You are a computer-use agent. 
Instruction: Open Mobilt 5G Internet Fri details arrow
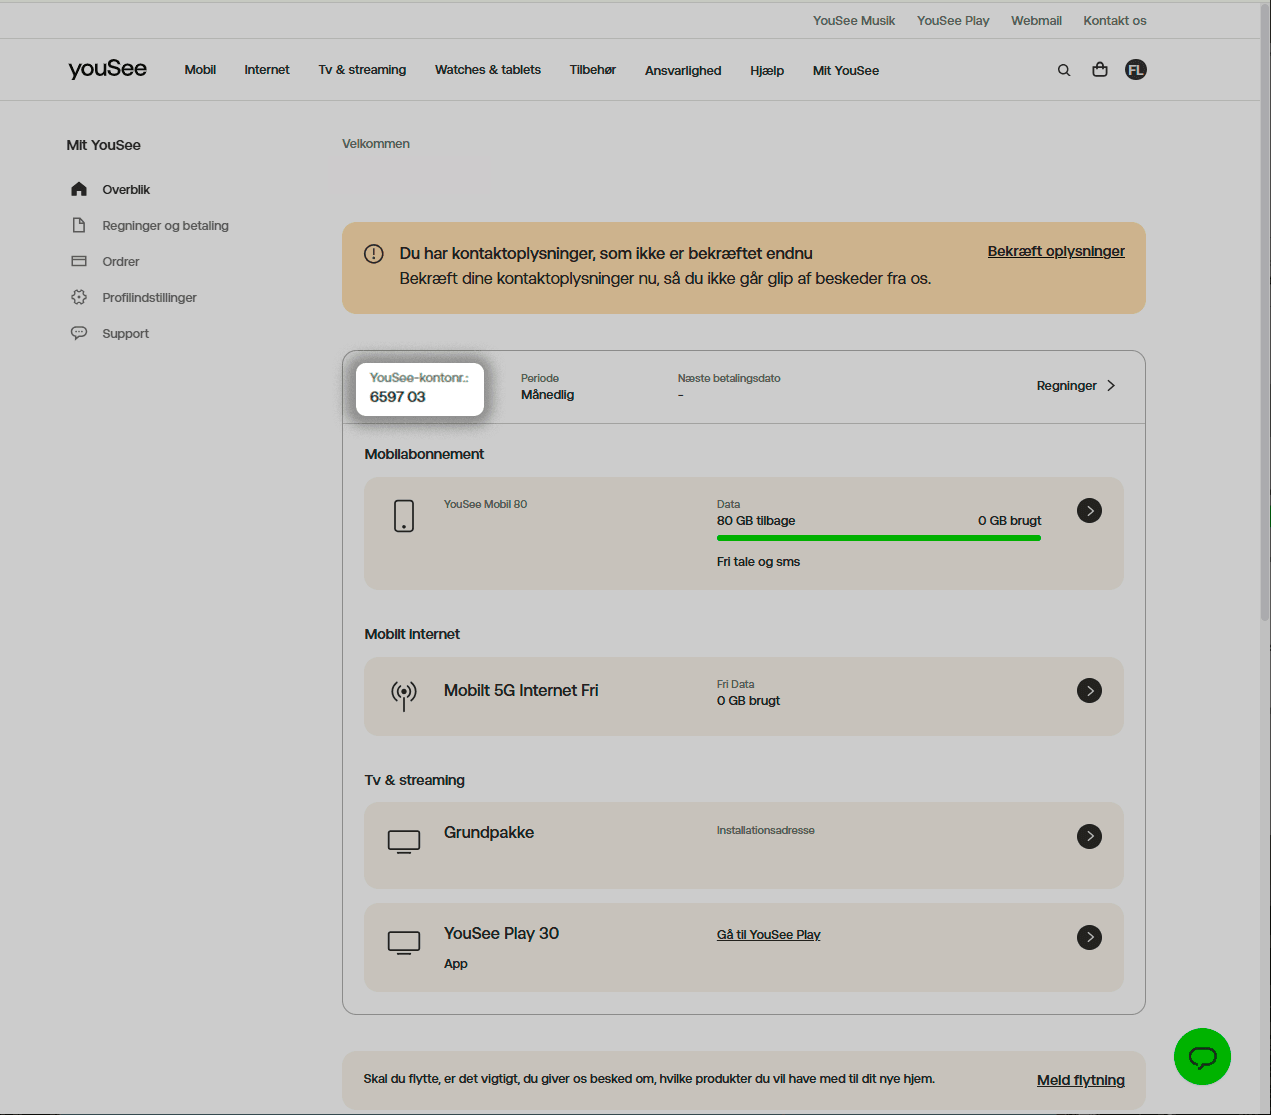tap(1089, 691)
